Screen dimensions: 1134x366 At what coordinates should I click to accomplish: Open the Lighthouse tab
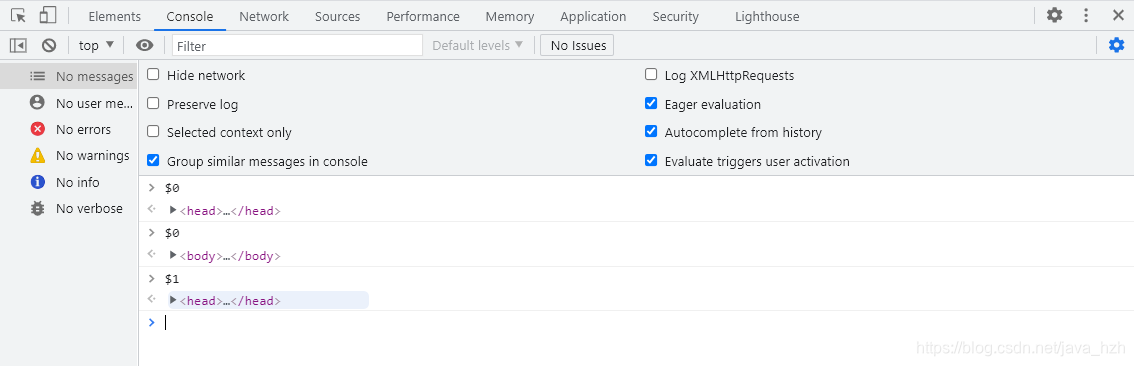click(x=767, y=16)
